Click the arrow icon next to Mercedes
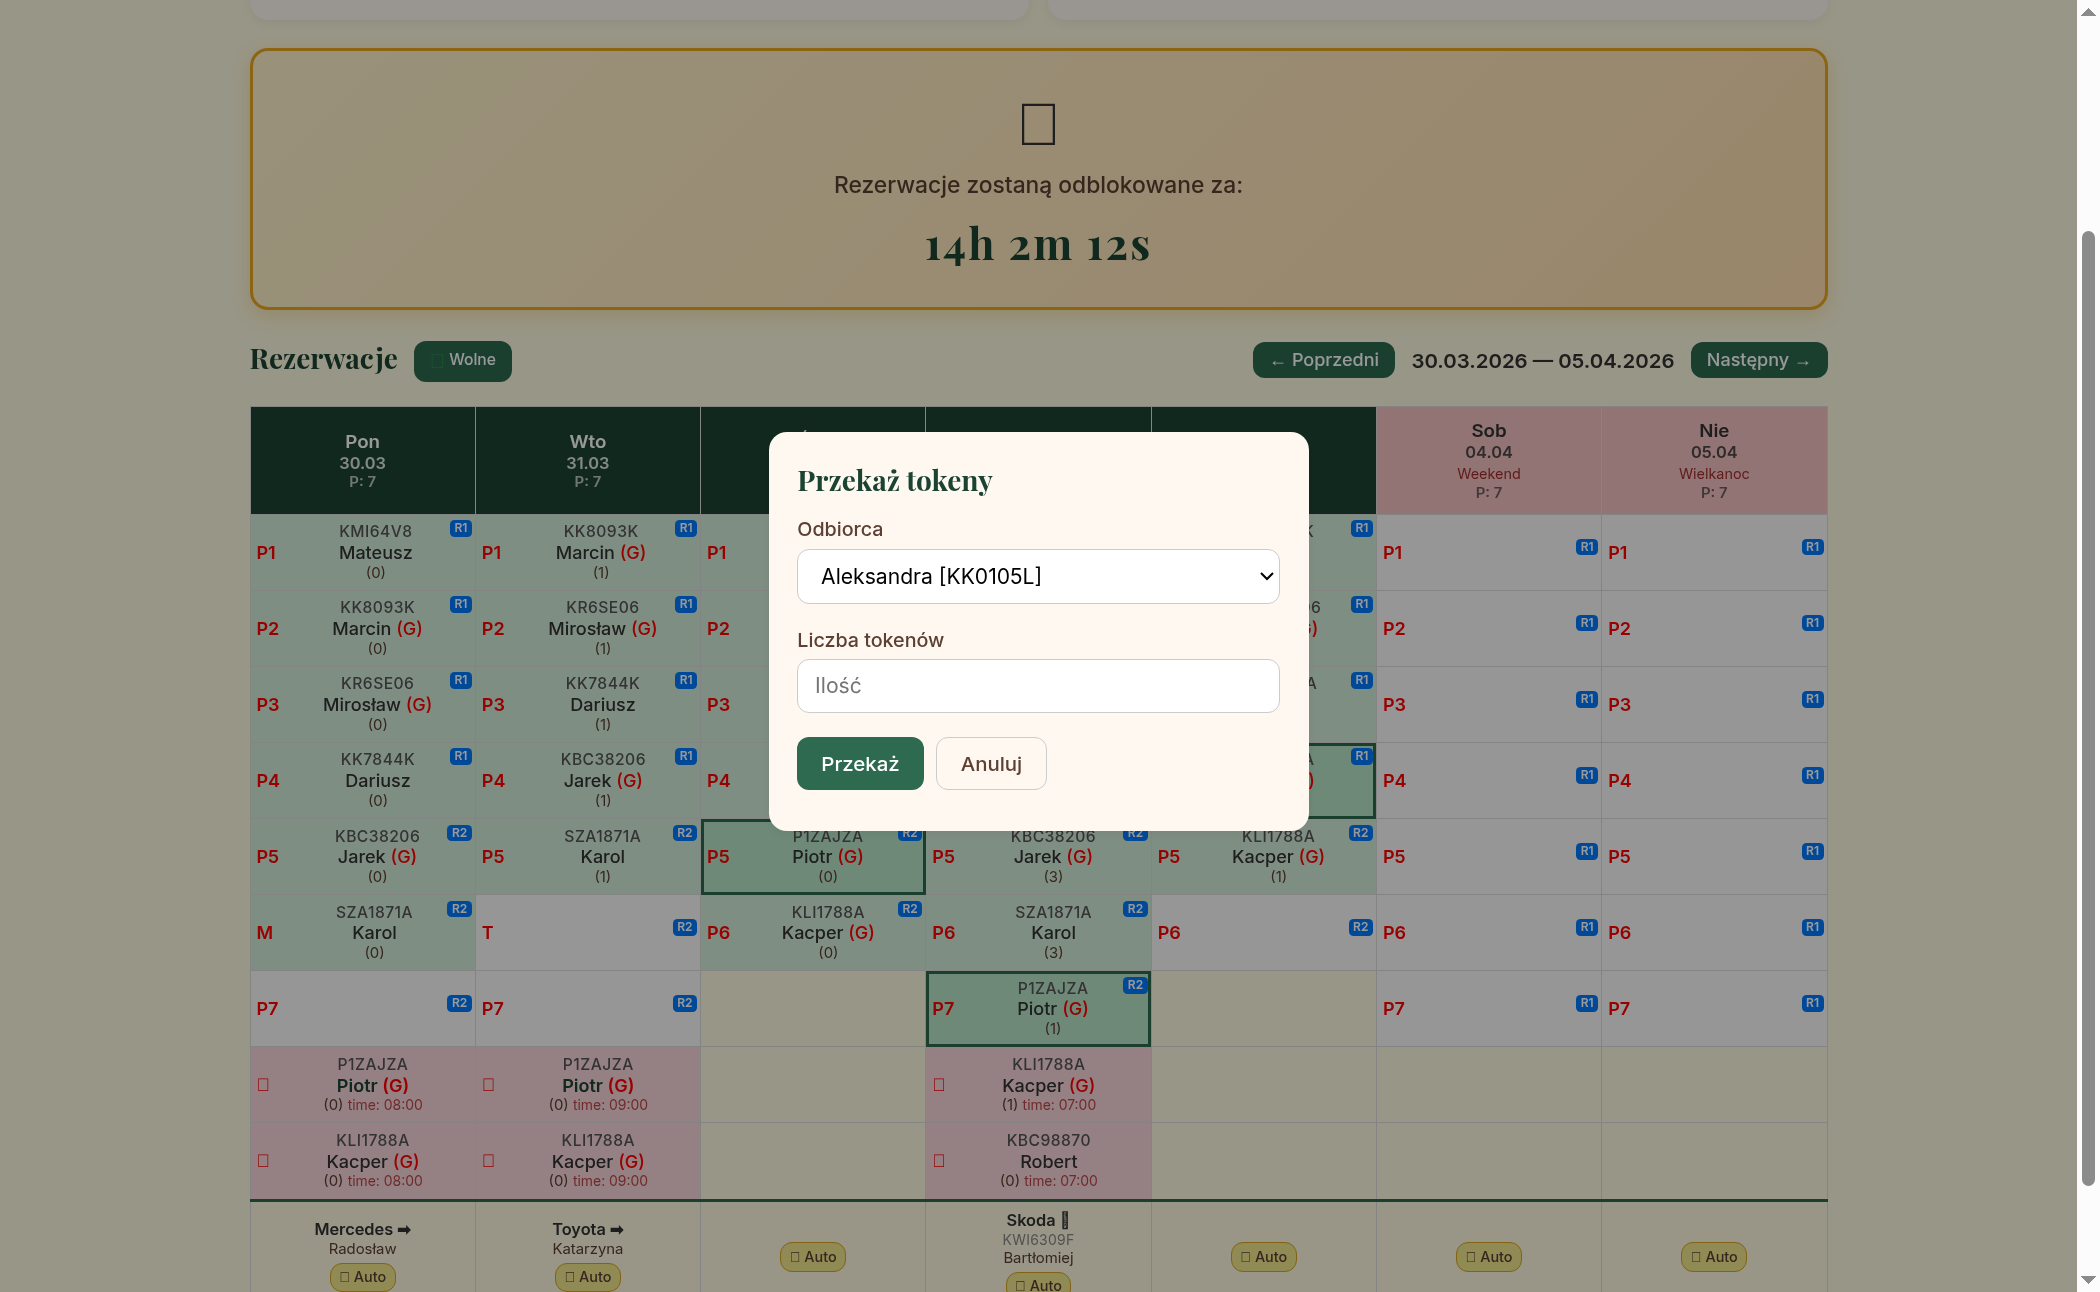Viewport: 2100px width, 1292px height. point(402,1229)
